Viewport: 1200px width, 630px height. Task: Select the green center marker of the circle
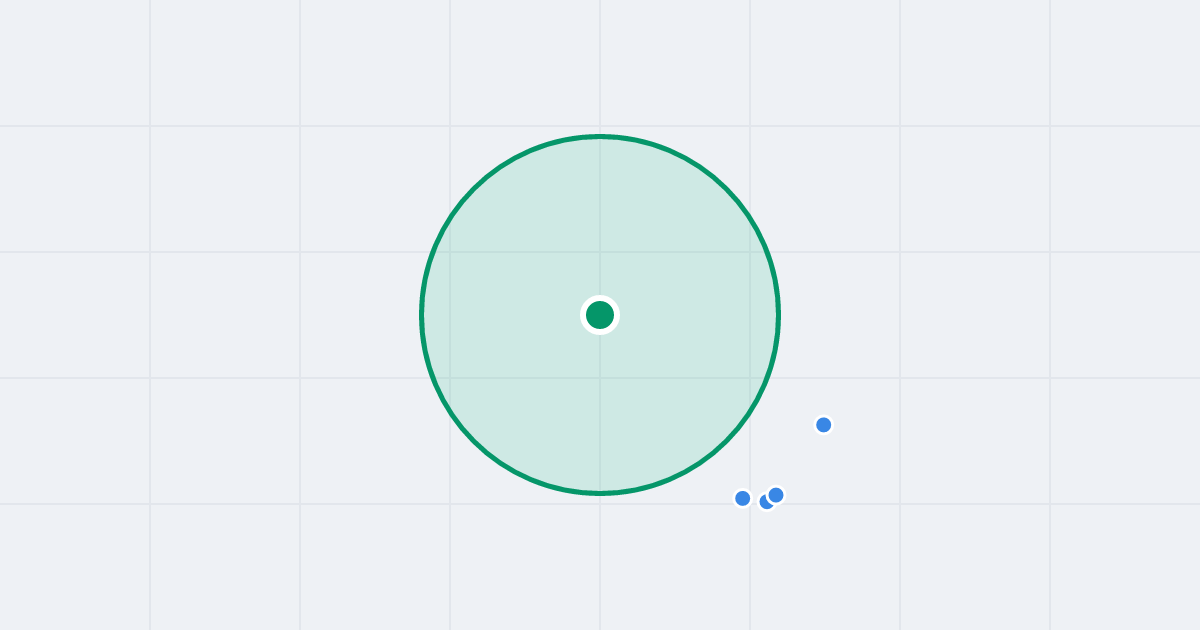tap(600, 315)
